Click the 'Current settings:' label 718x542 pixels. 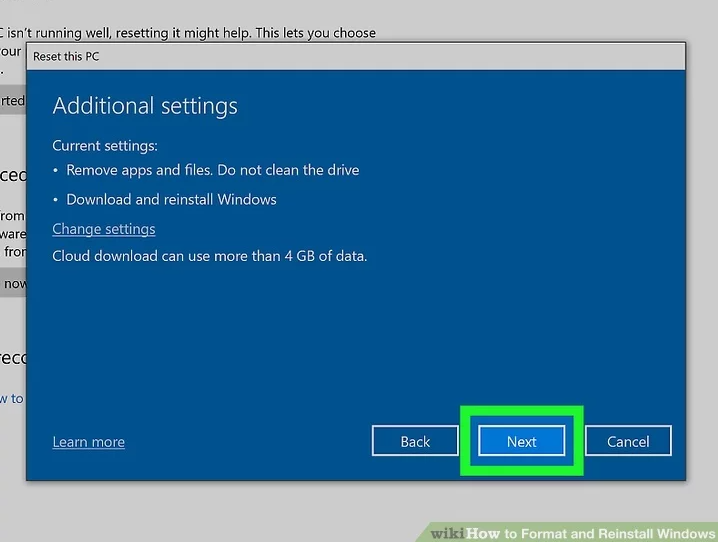105,146
